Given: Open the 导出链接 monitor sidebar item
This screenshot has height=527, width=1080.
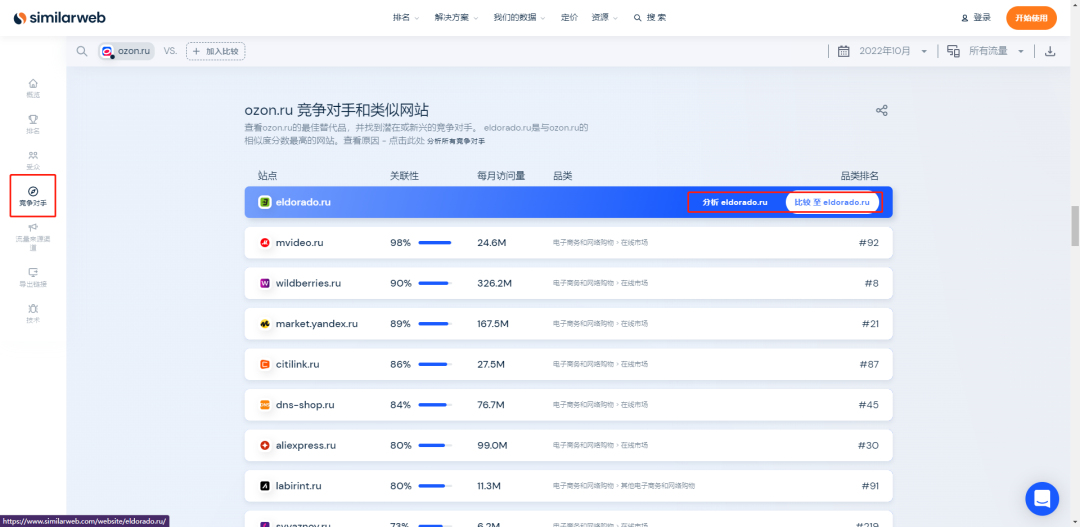Looking at the screenshot, I should coord(33,278).
